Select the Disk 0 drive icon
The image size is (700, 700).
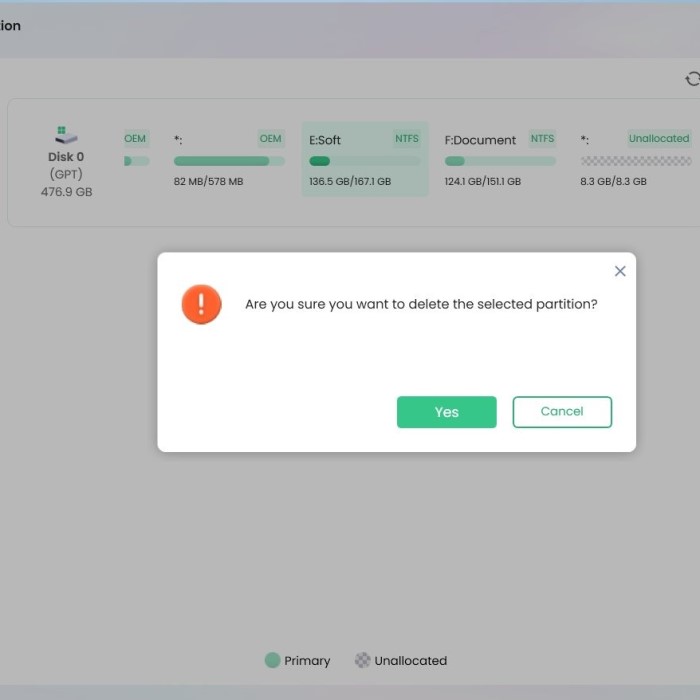tap(66, 135)
